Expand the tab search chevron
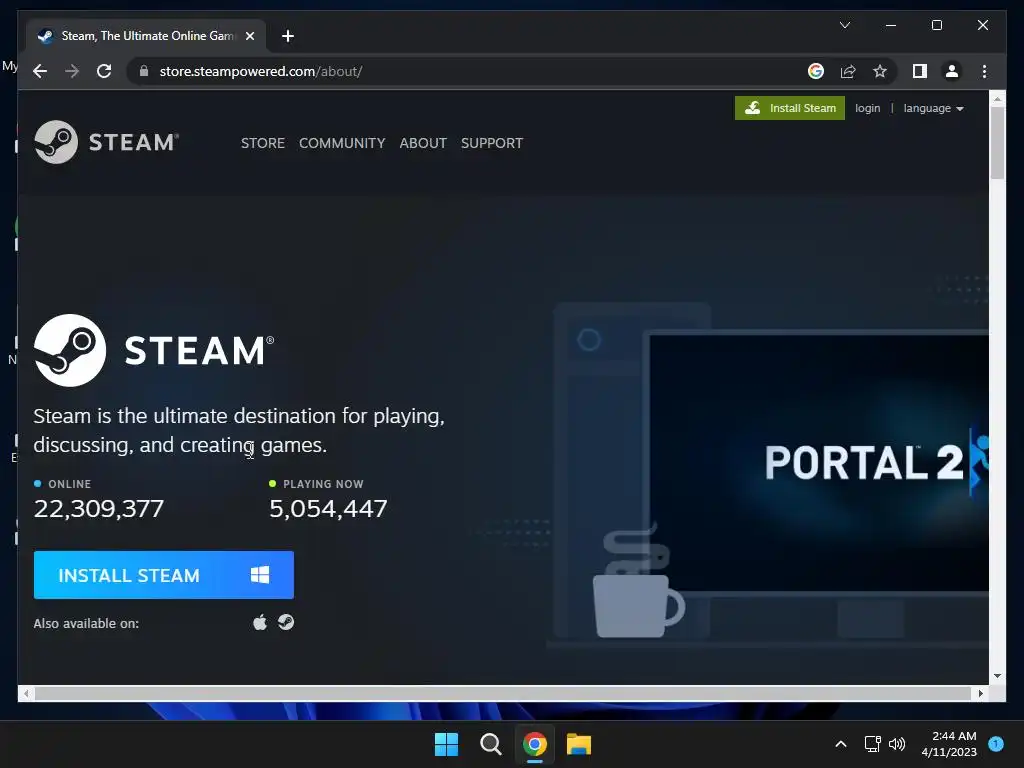Image resolution: width=1024 pixels, height=768 pixels. tap(844, 25)
